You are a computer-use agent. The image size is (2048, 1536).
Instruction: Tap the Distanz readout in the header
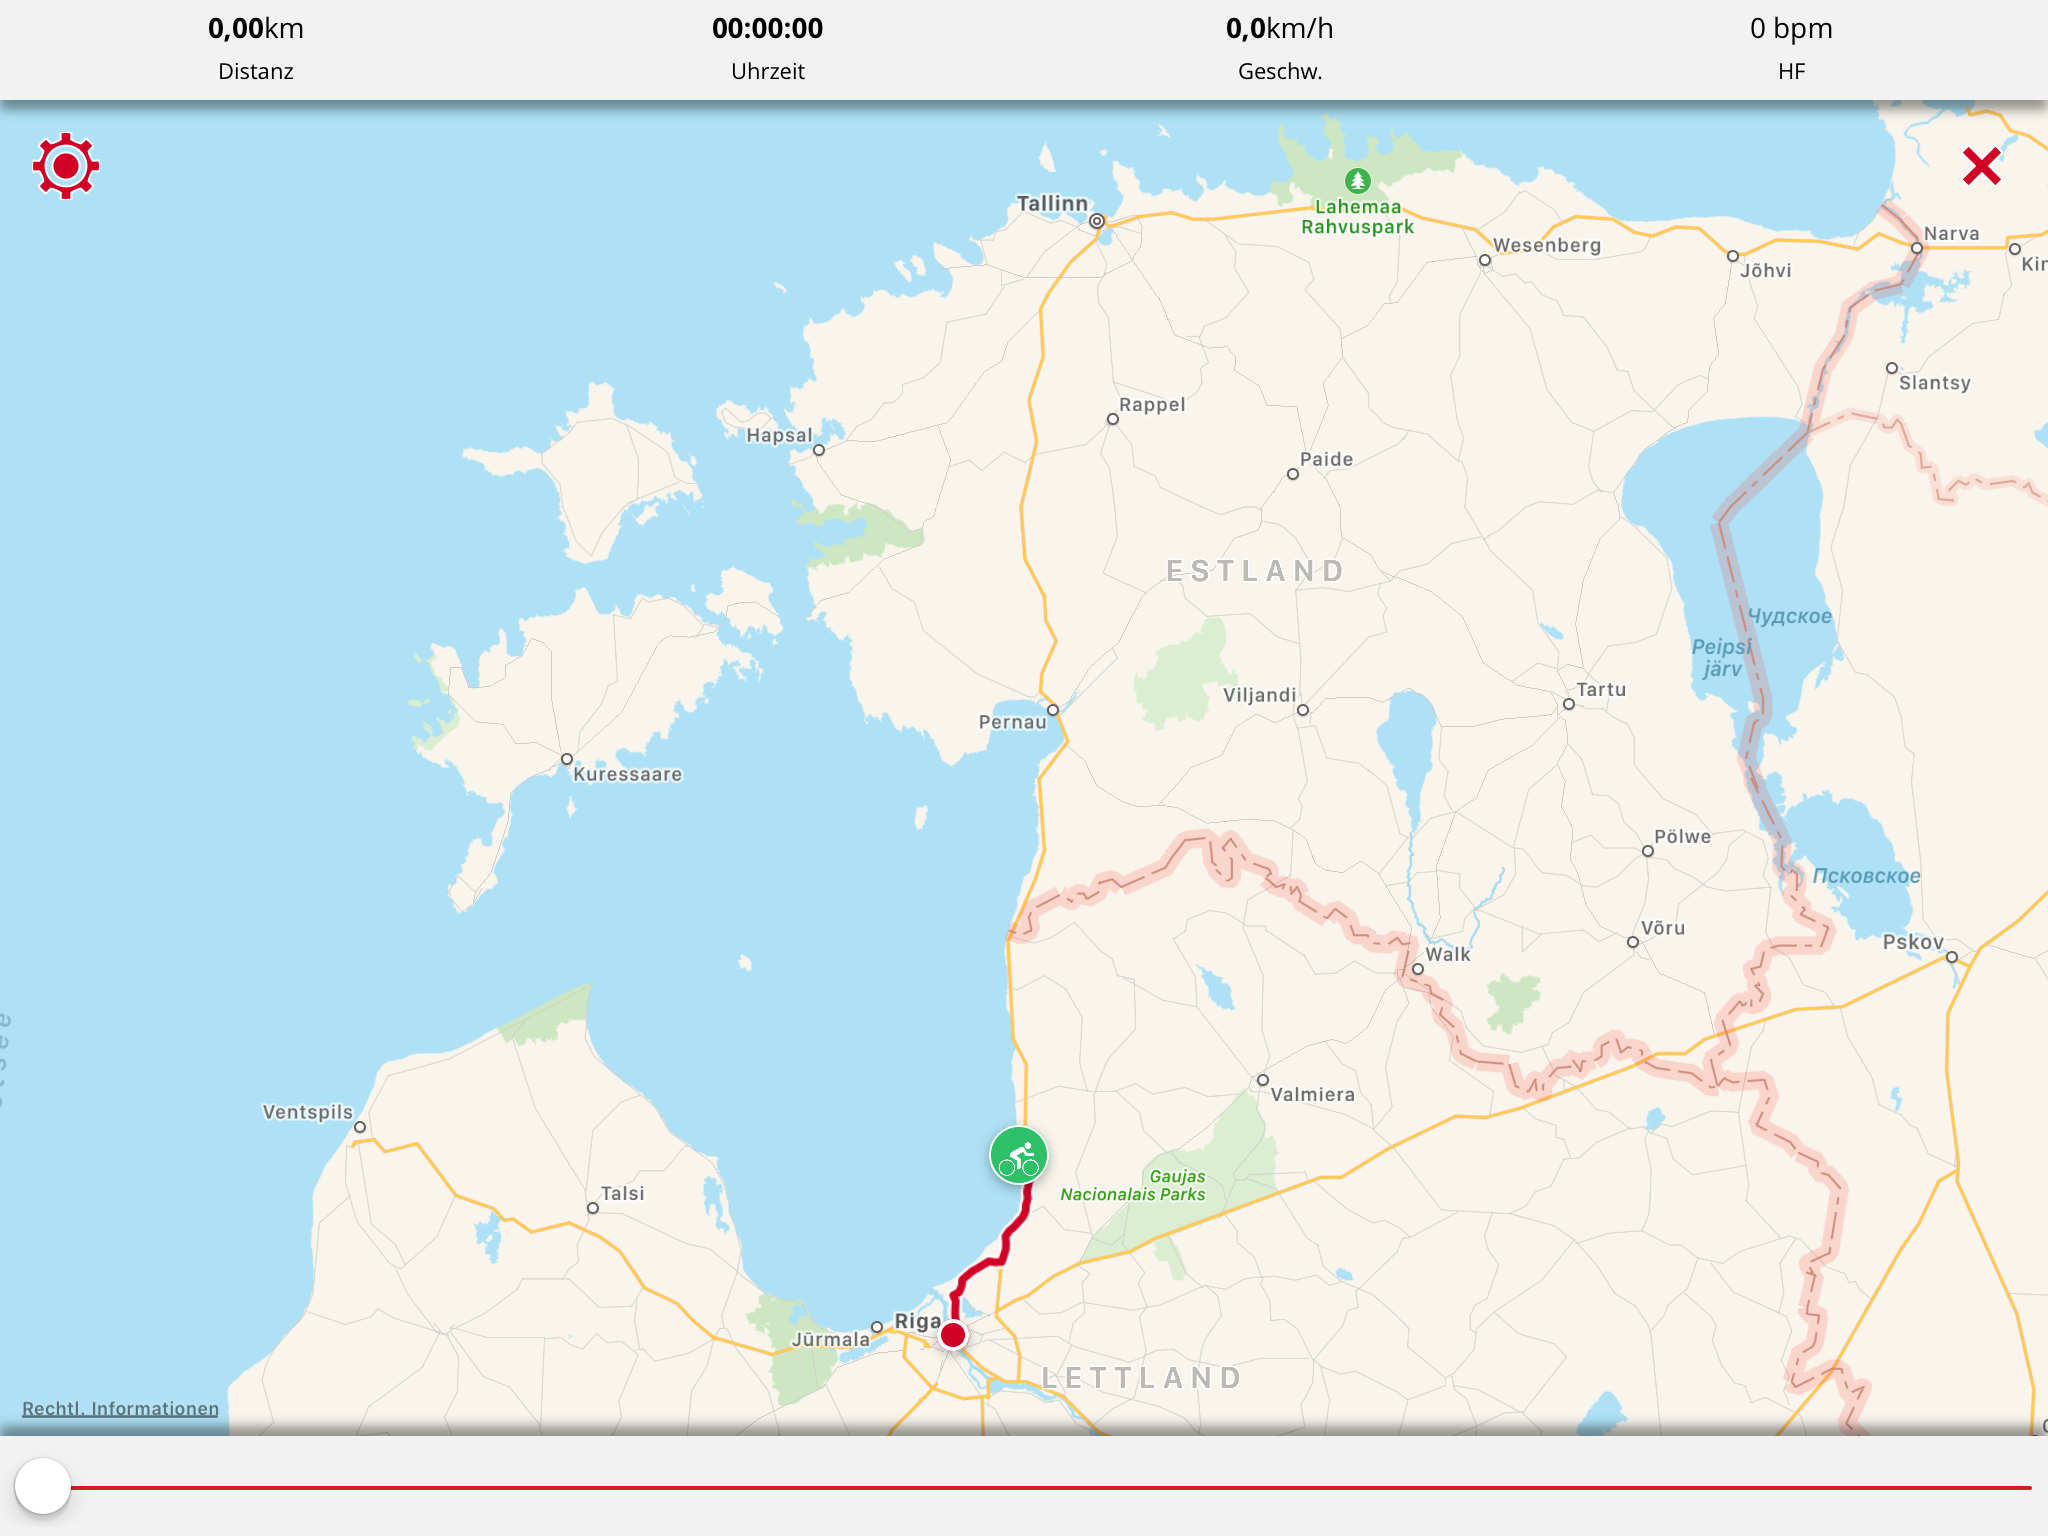tap(256, 48)
